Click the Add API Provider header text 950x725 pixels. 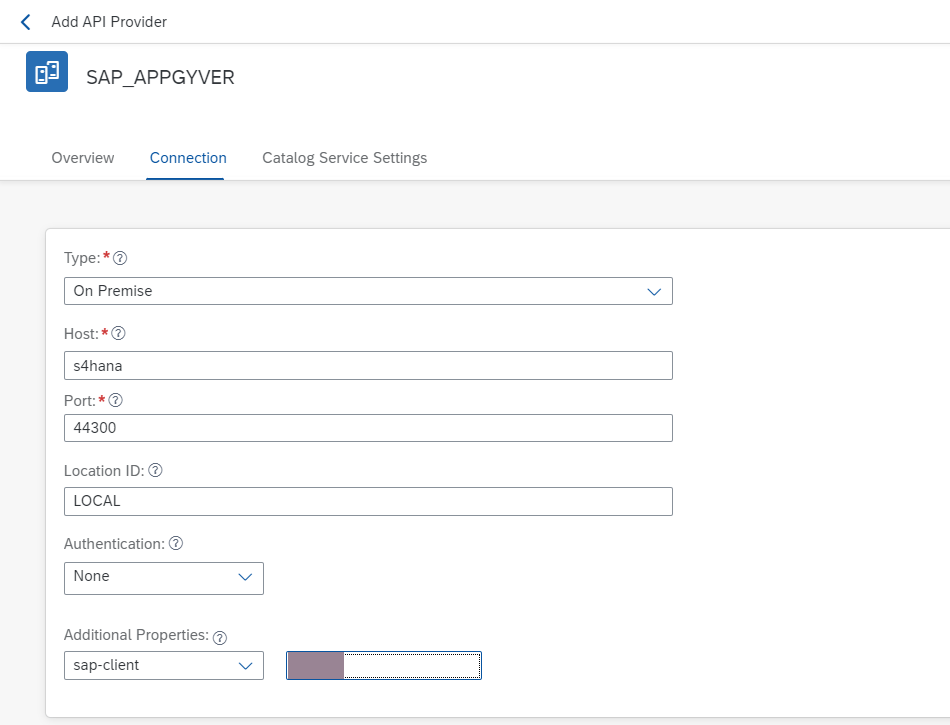[x=109, y=22]
